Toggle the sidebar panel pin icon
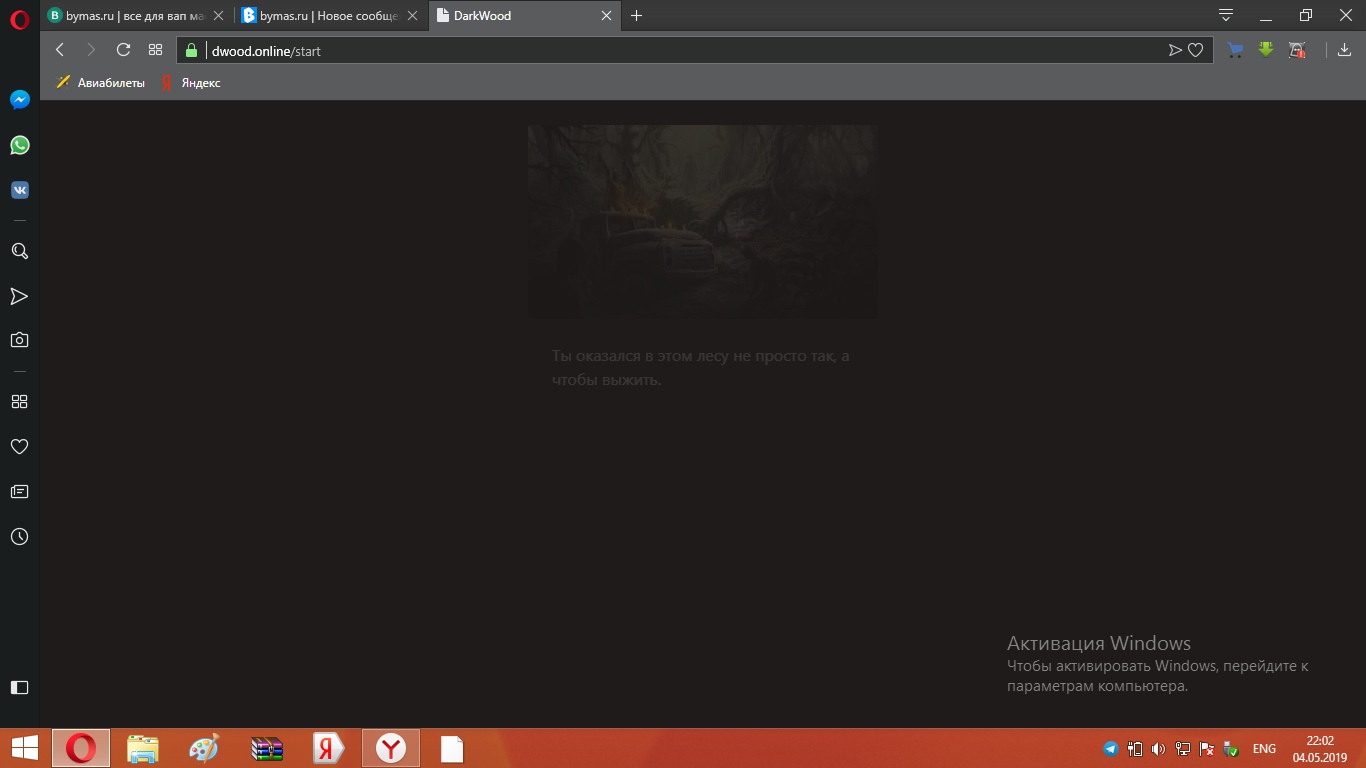 click(19, 687)
